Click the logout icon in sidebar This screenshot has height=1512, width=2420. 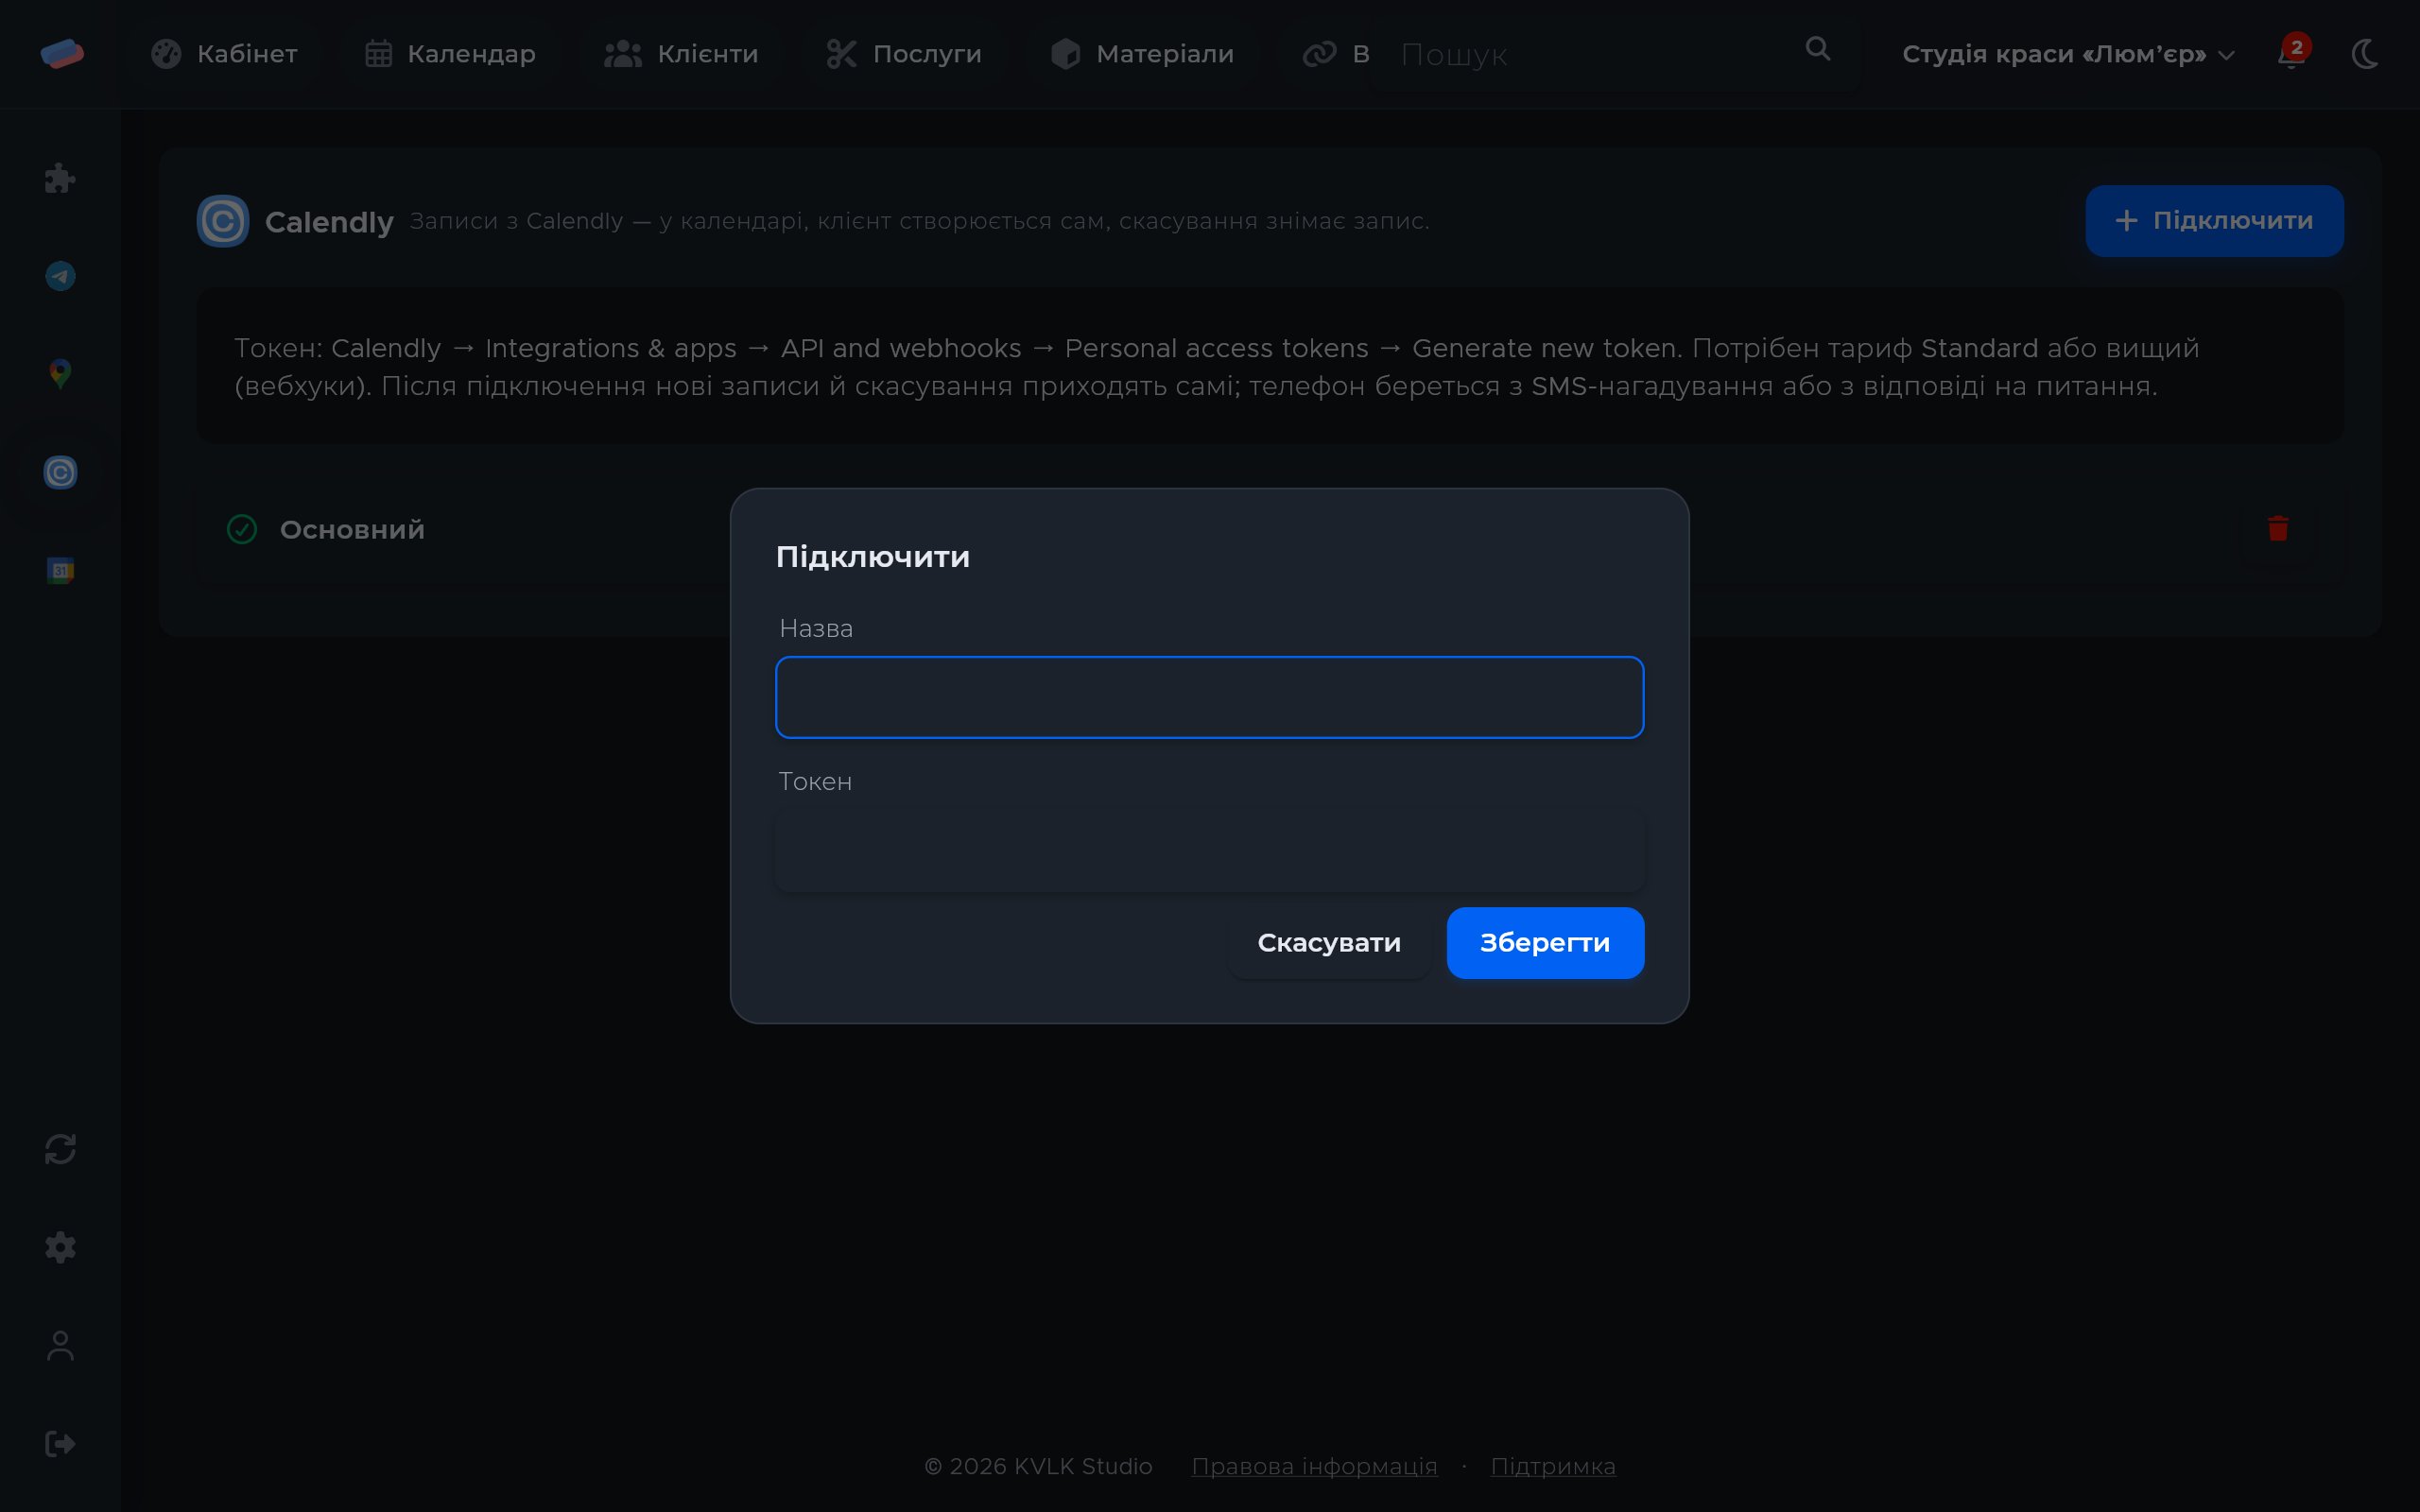pos(60,1443)
